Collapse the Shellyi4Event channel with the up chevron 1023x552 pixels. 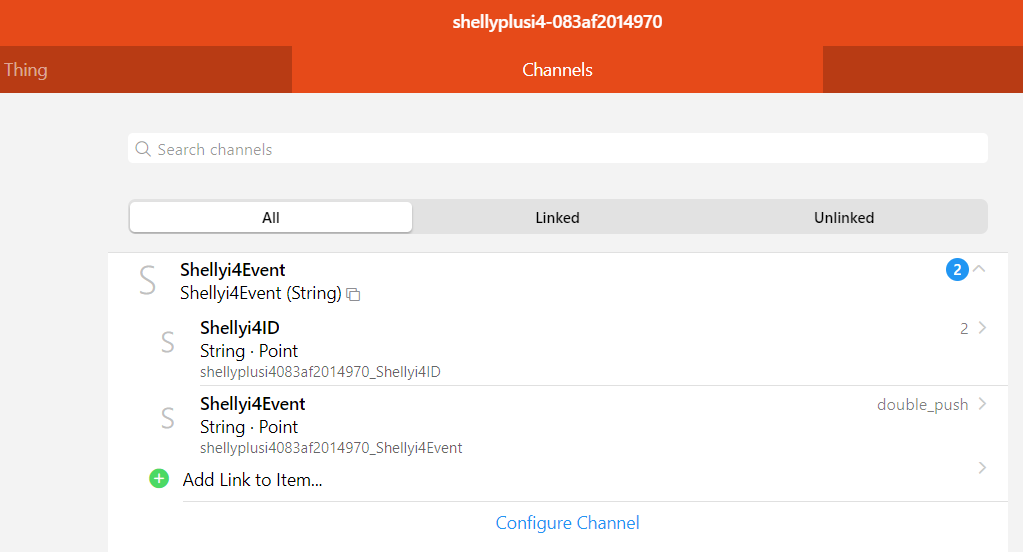pyautogui.click(x=980, y=268)
